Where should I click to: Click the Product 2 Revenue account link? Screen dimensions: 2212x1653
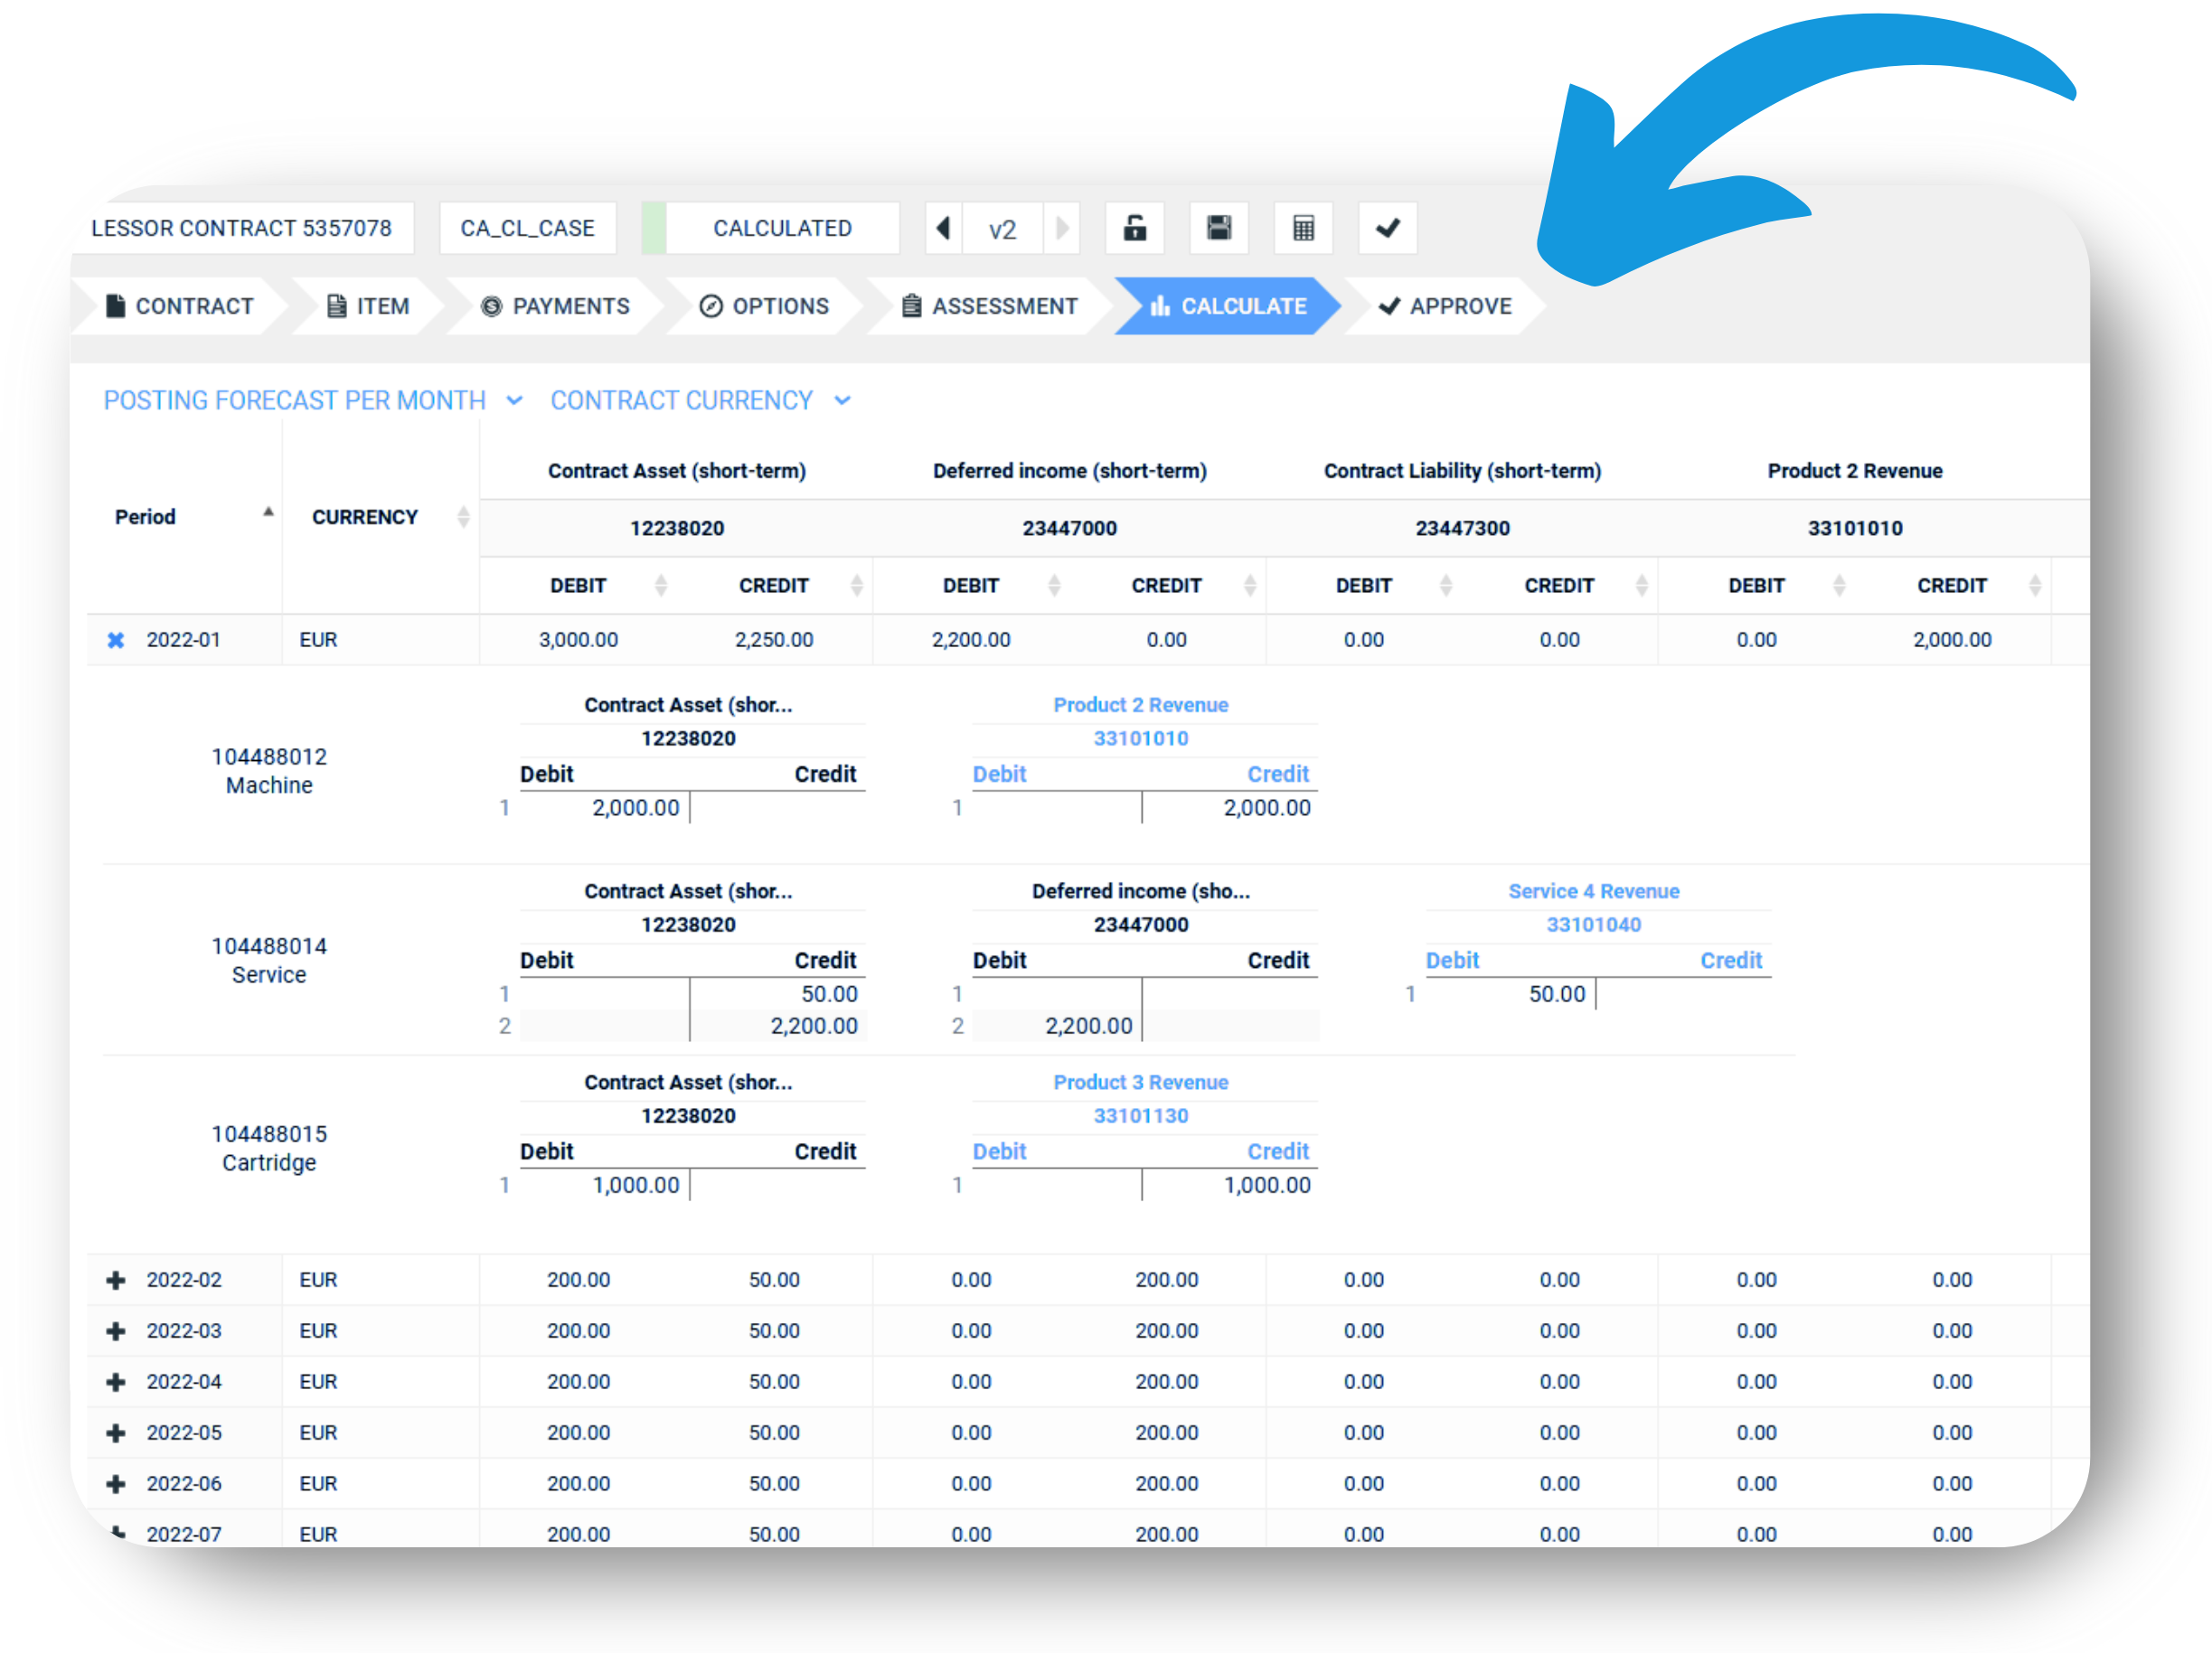[x=1140, y=705]
